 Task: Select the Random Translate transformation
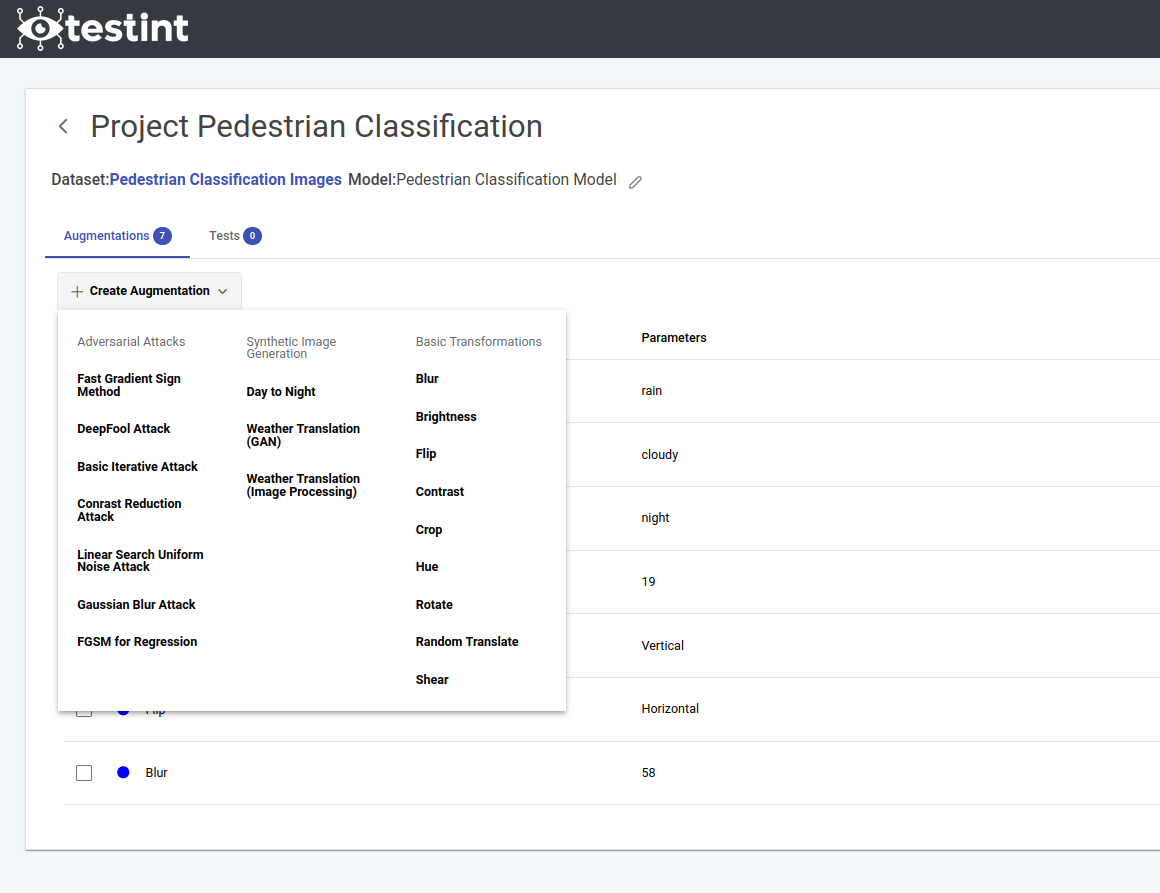(467, 642)
